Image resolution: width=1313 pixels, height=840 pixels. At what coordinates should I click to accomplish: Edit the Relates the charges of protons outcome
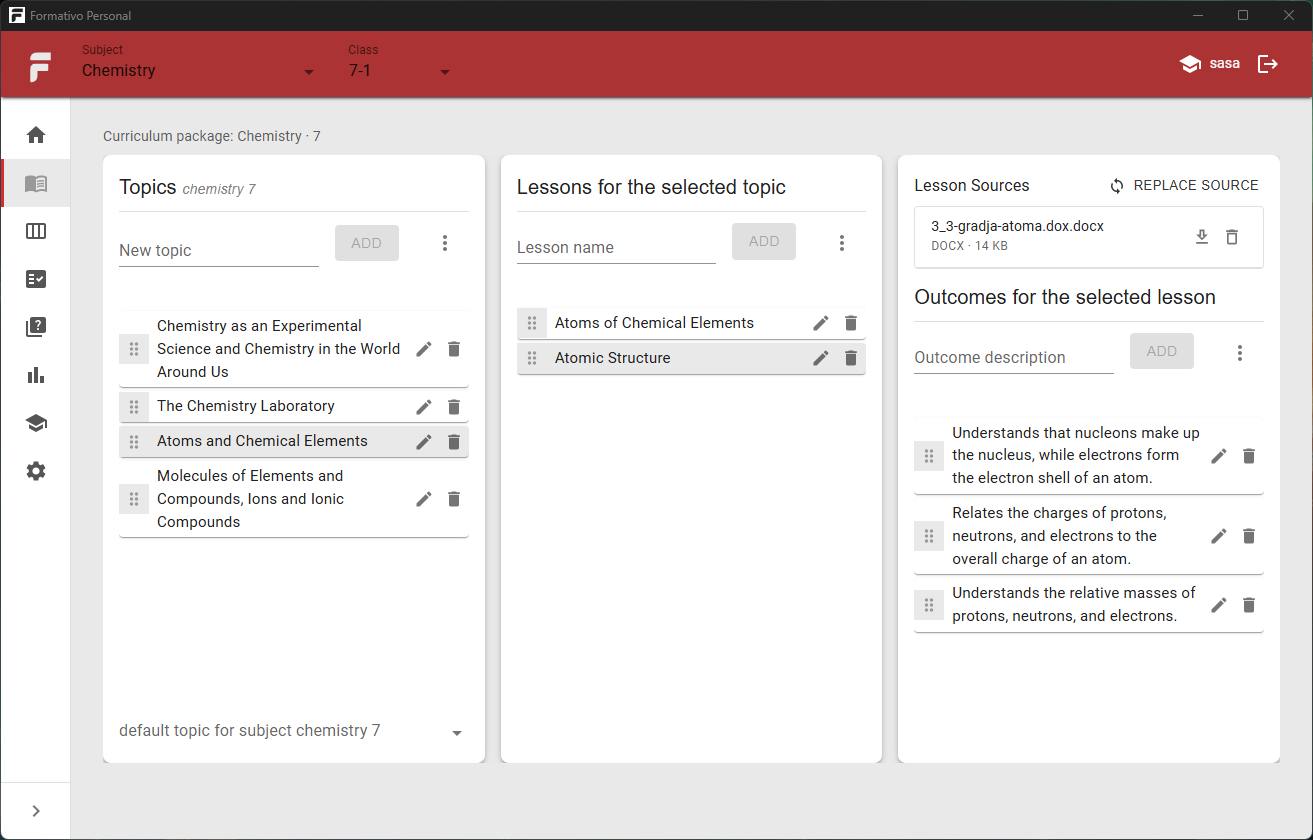(1219, 536)
